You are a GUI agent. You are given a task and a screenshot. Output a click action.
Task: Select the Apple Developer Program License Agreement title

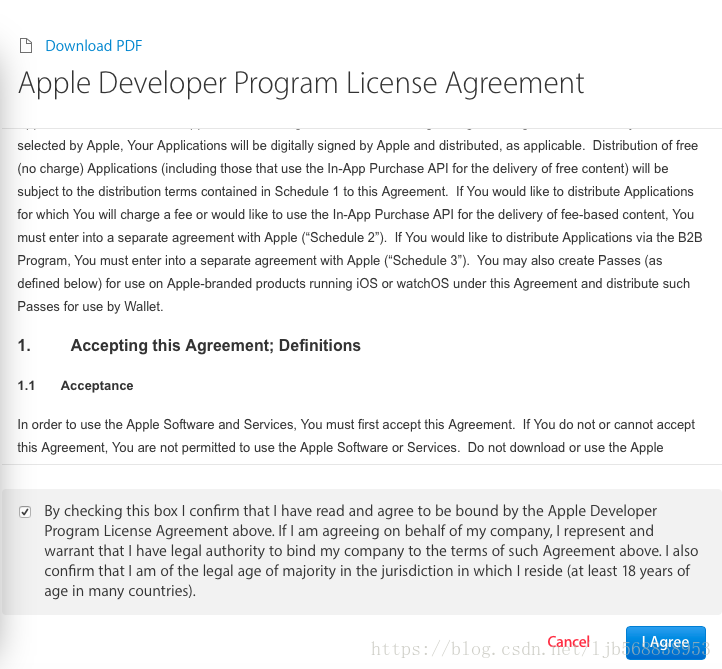[301, 83]
